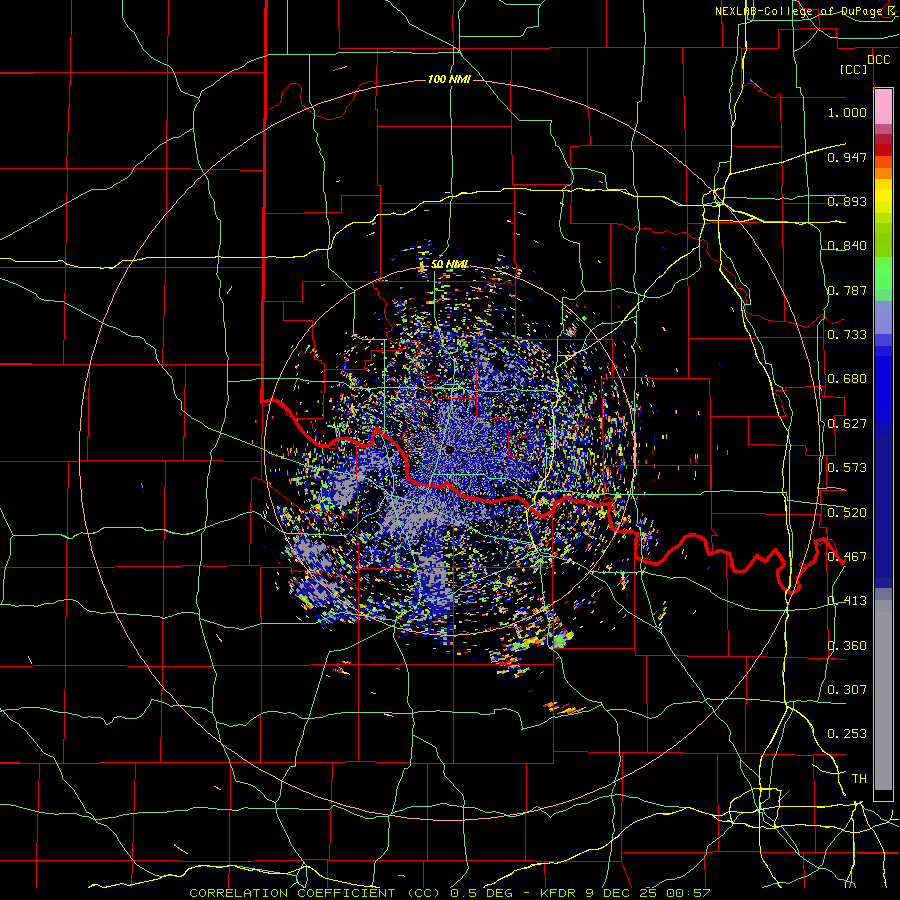Click the DCC label above the color scale
Viewport: 900px width, 900px height.
[x=878, y=60]
